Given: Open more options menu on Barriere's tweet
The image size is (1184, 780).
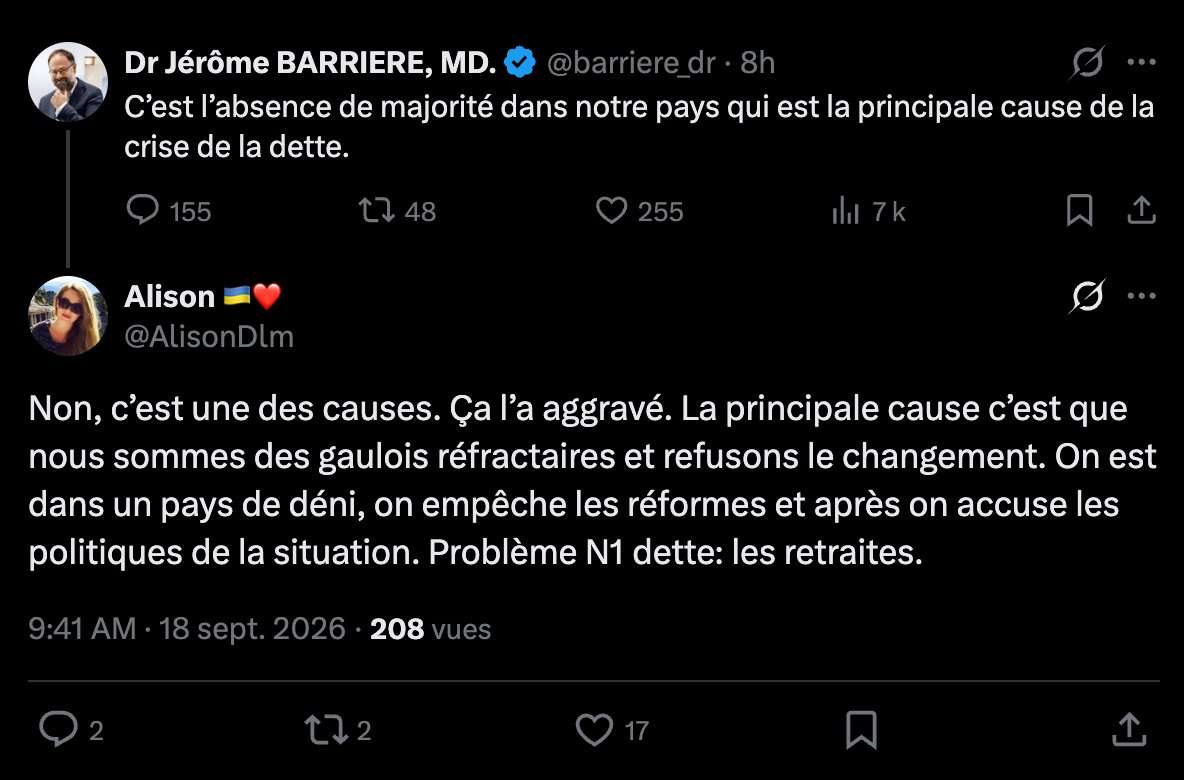Looking at the screenshot, I should [1142, 62].
